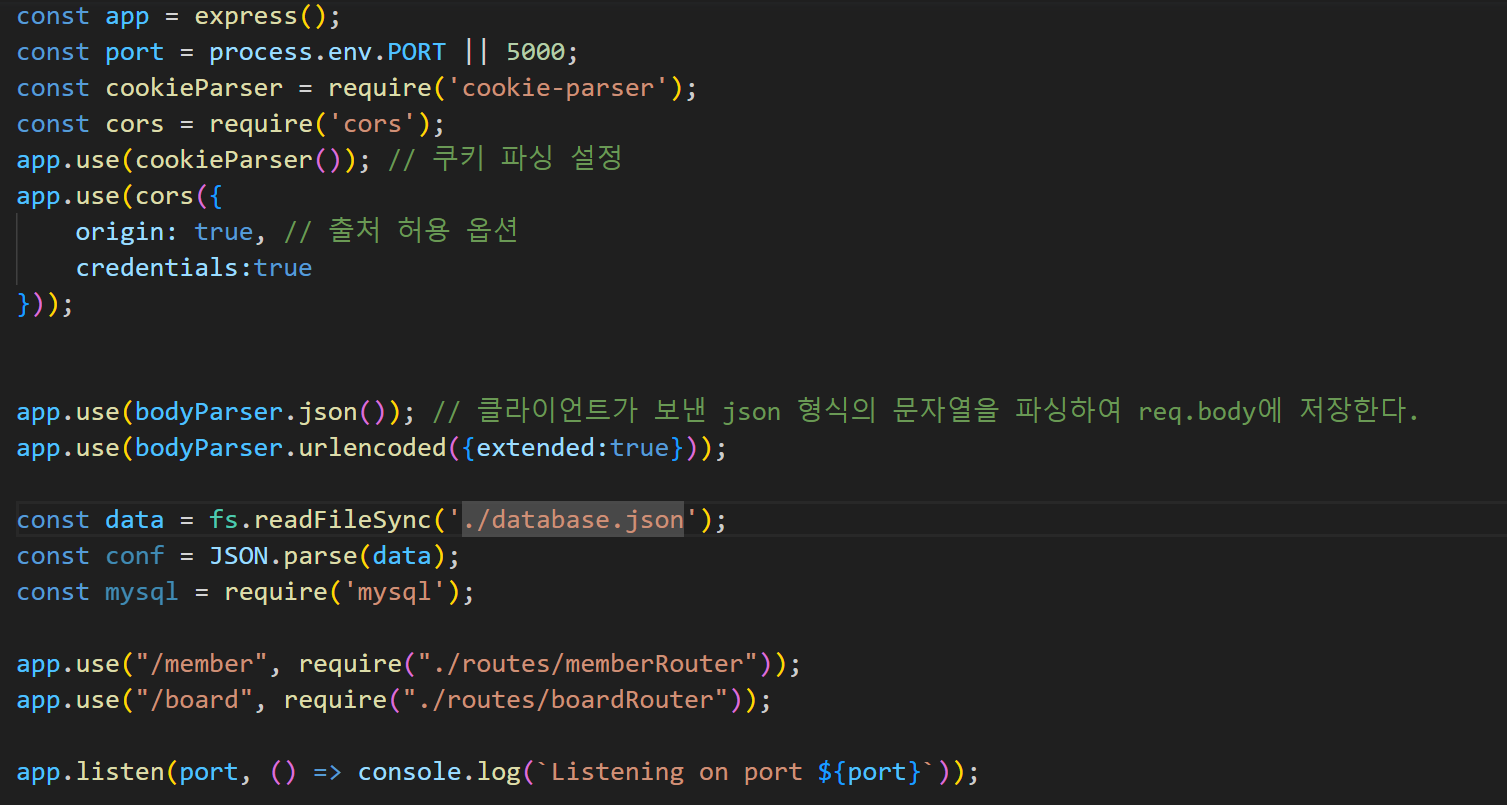Click 'data' in the const data declaration
The width and height of the screenshot is (1507, 805).
(x=135, y=520)
